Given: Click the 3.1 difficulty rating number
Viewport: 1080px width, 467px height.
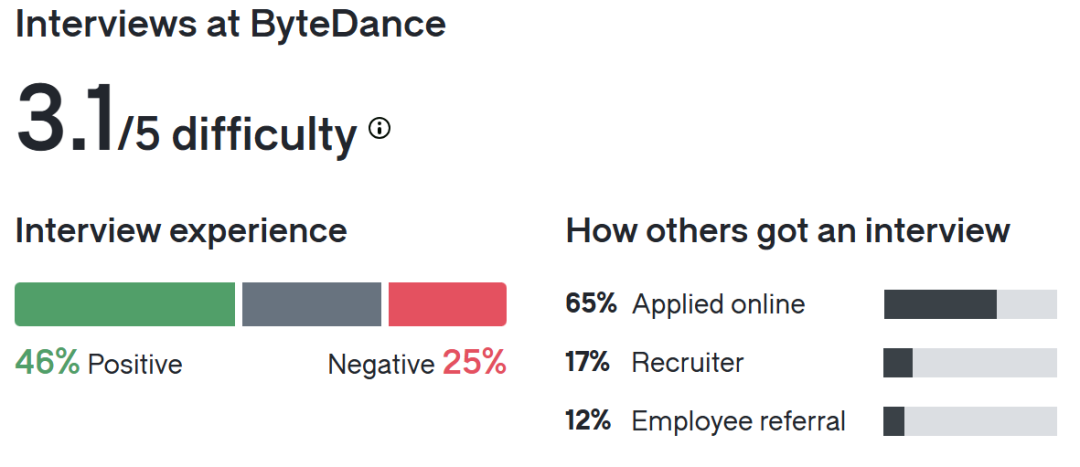Looking at the screenshot, I should click(x=65, y=121).
